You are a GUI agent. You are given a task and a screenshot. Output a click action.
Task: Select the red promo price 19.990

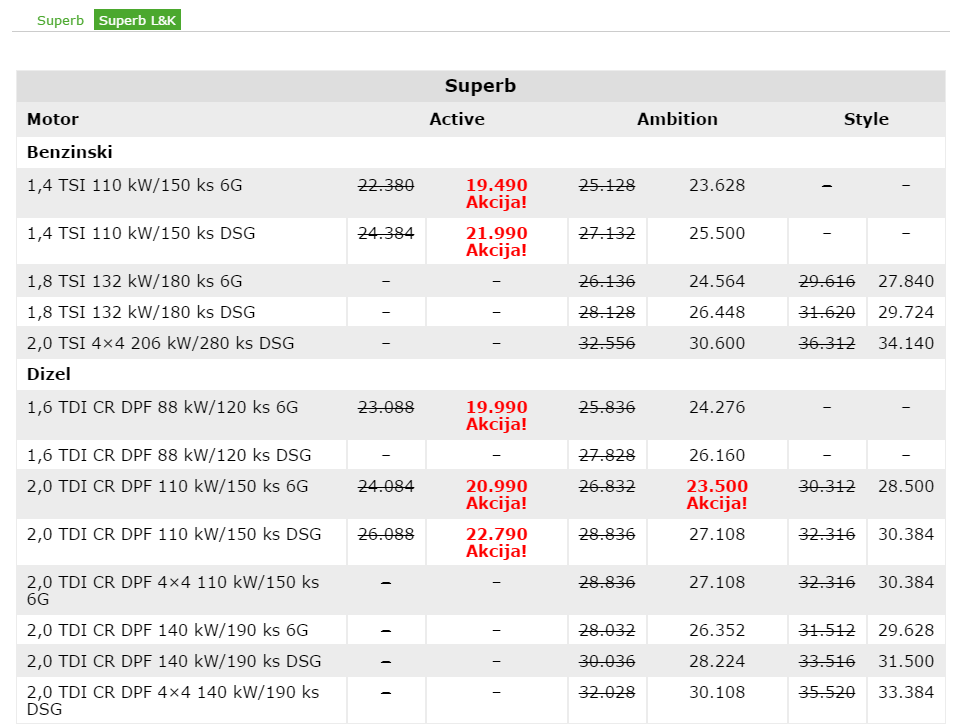pyautogui.click(x=496, y=407)
